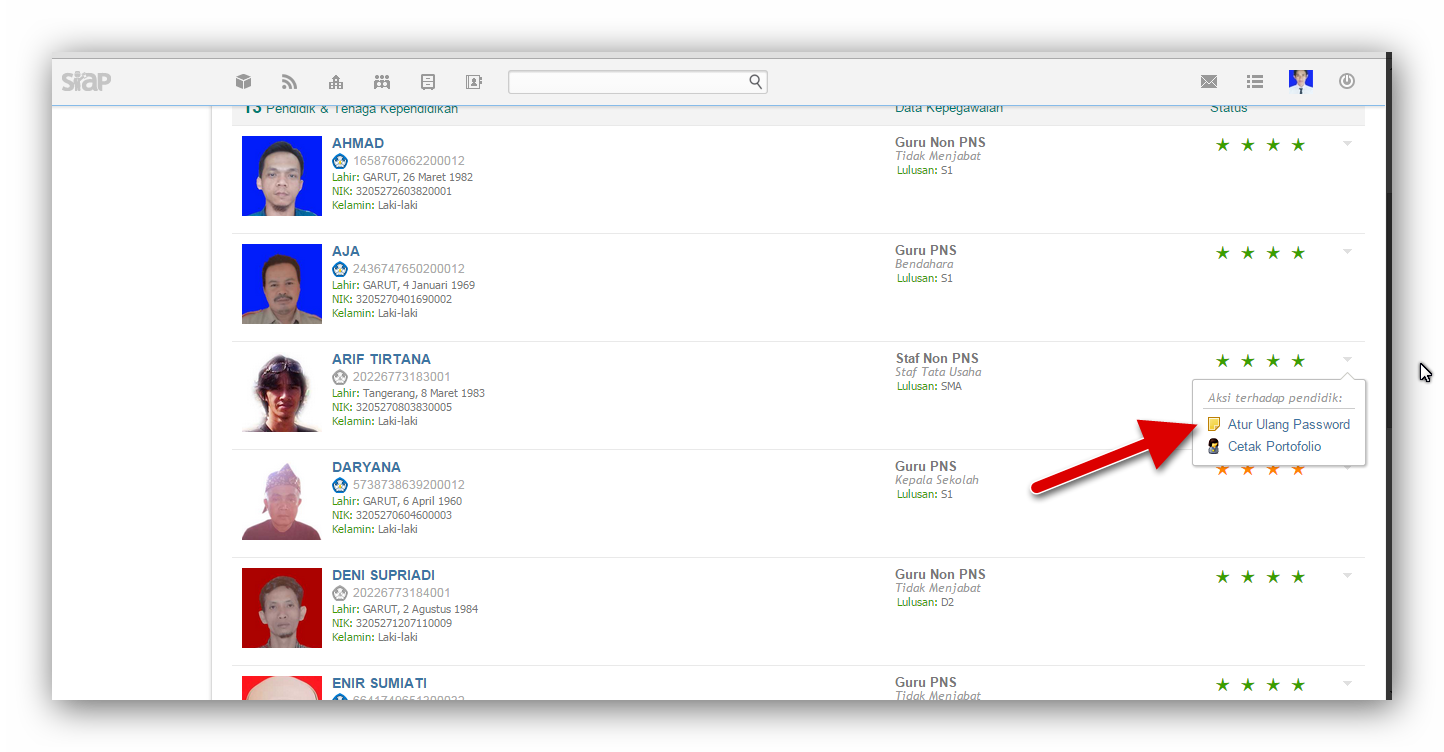Image resolution: width=1444 pixels, height=752 pixels.
Task: Click the school building icon in toolbar
Action: coord(336,82)
